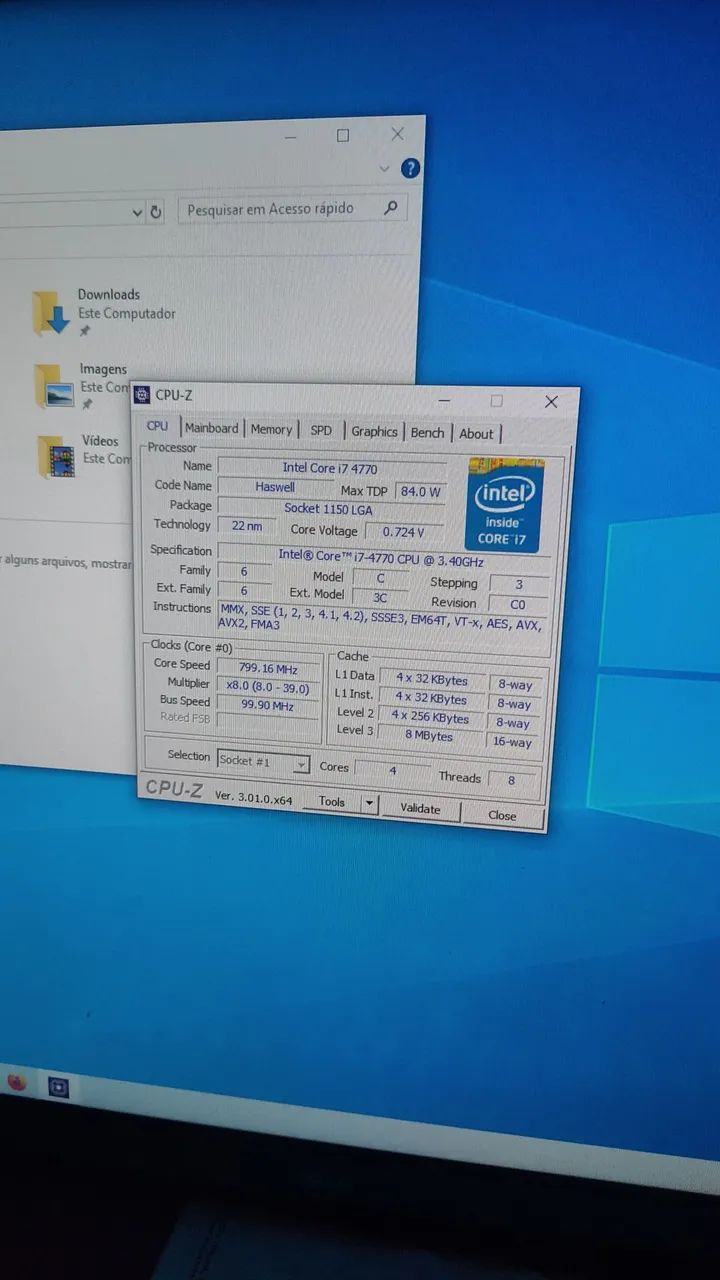Click the Explorer help question mark icon
720x1280 pixels.
click(x=410, y=168)
